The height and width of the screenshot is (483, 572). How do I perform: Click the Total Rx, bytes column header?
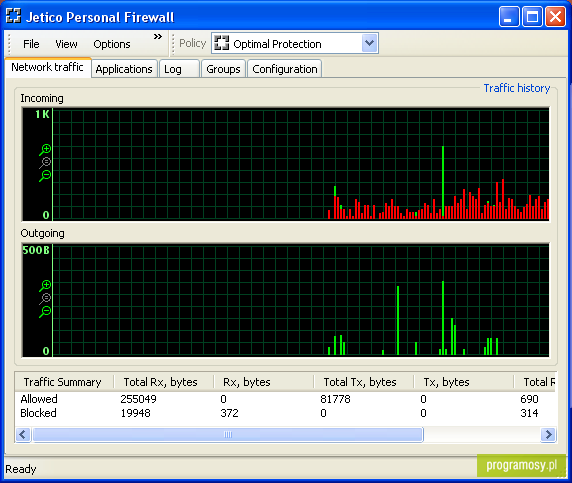[x=163, y=382]
